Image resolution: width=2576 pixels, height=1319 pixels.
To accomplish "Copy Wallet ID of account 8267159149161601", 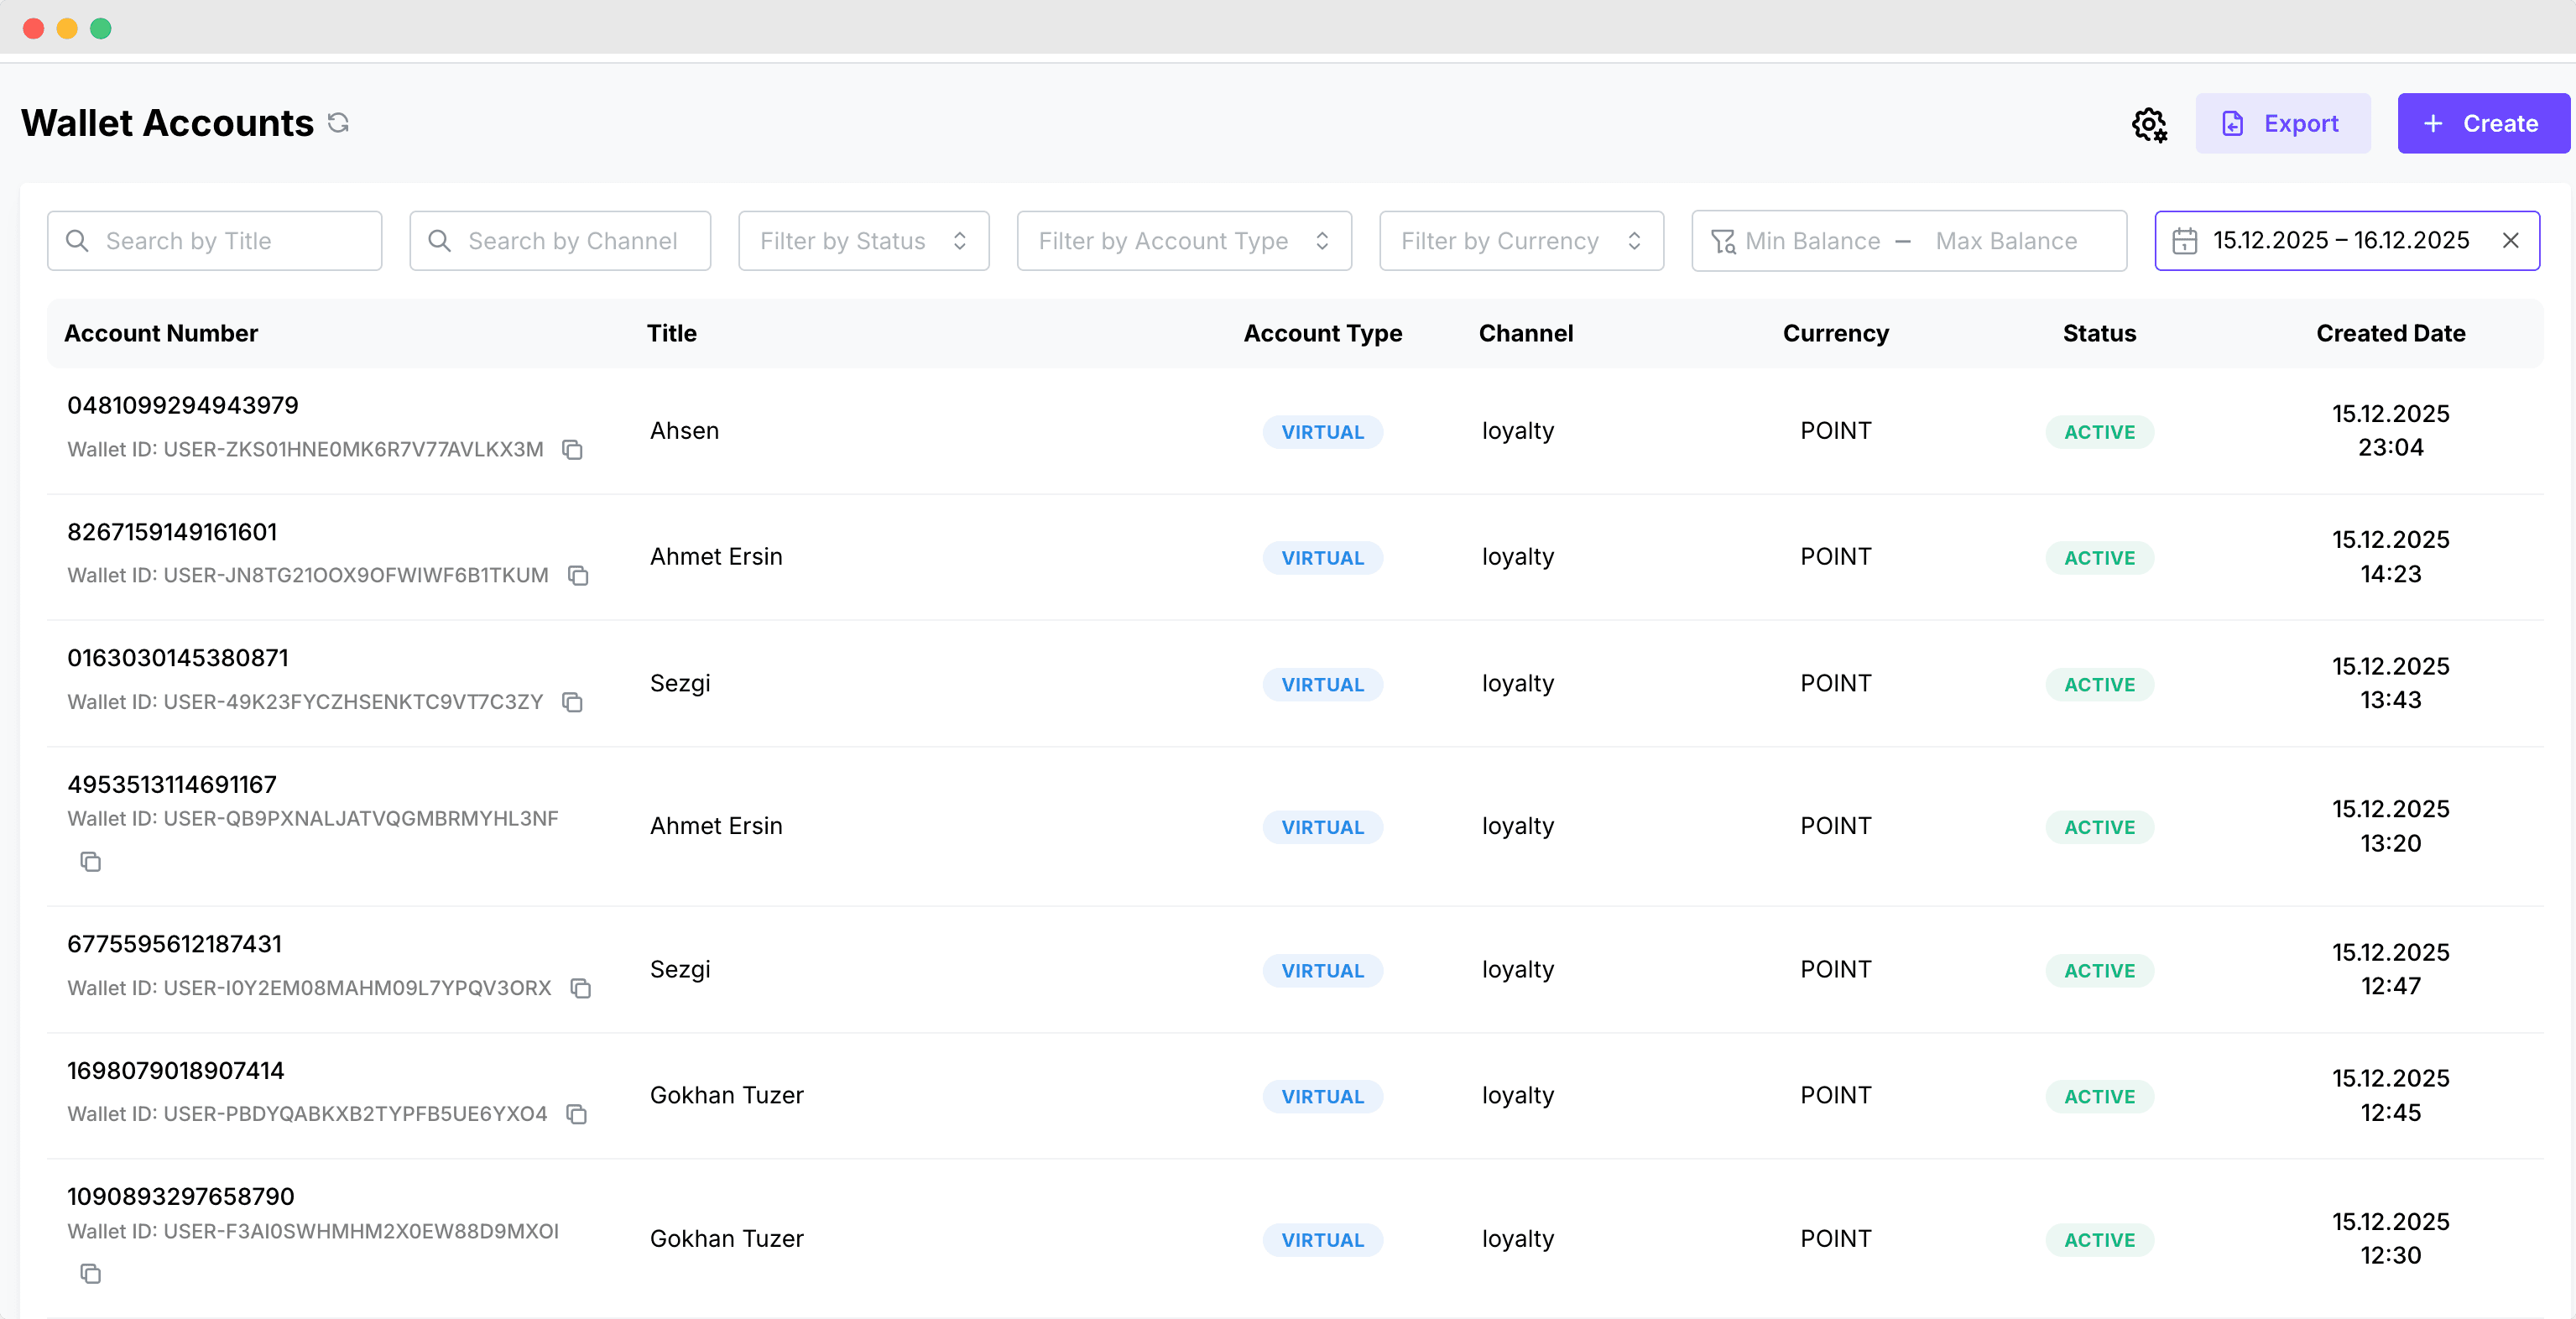I will click(578, 576).
